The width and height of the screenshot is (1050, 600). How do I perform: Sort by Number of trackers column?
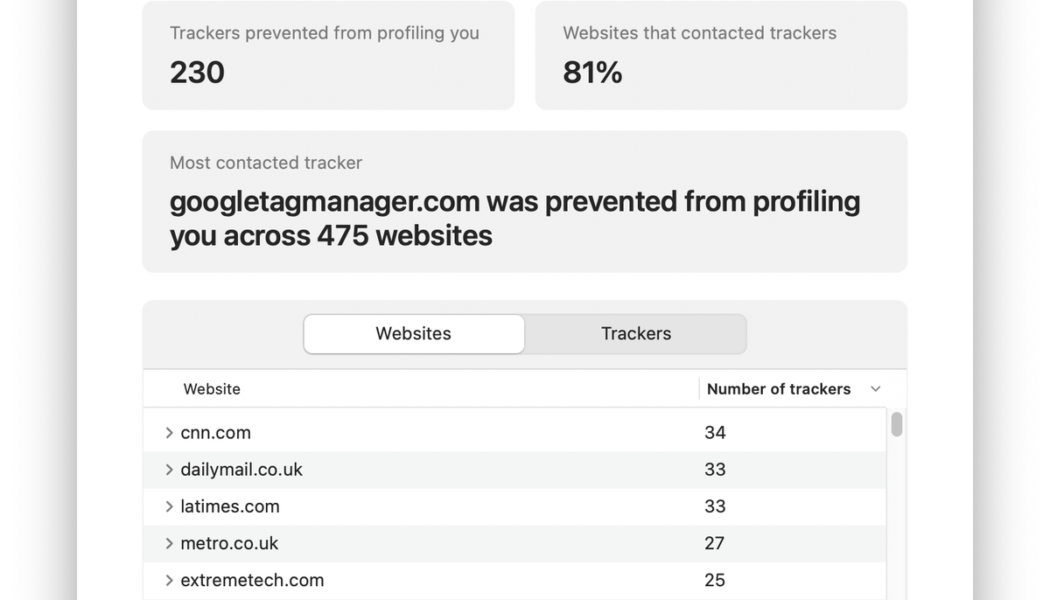coord(778,389)
